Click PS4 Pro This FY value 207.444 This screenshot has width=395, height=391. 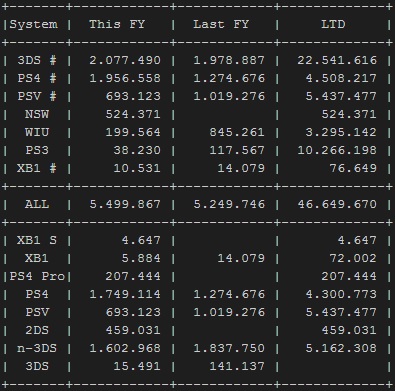(133, 276)
